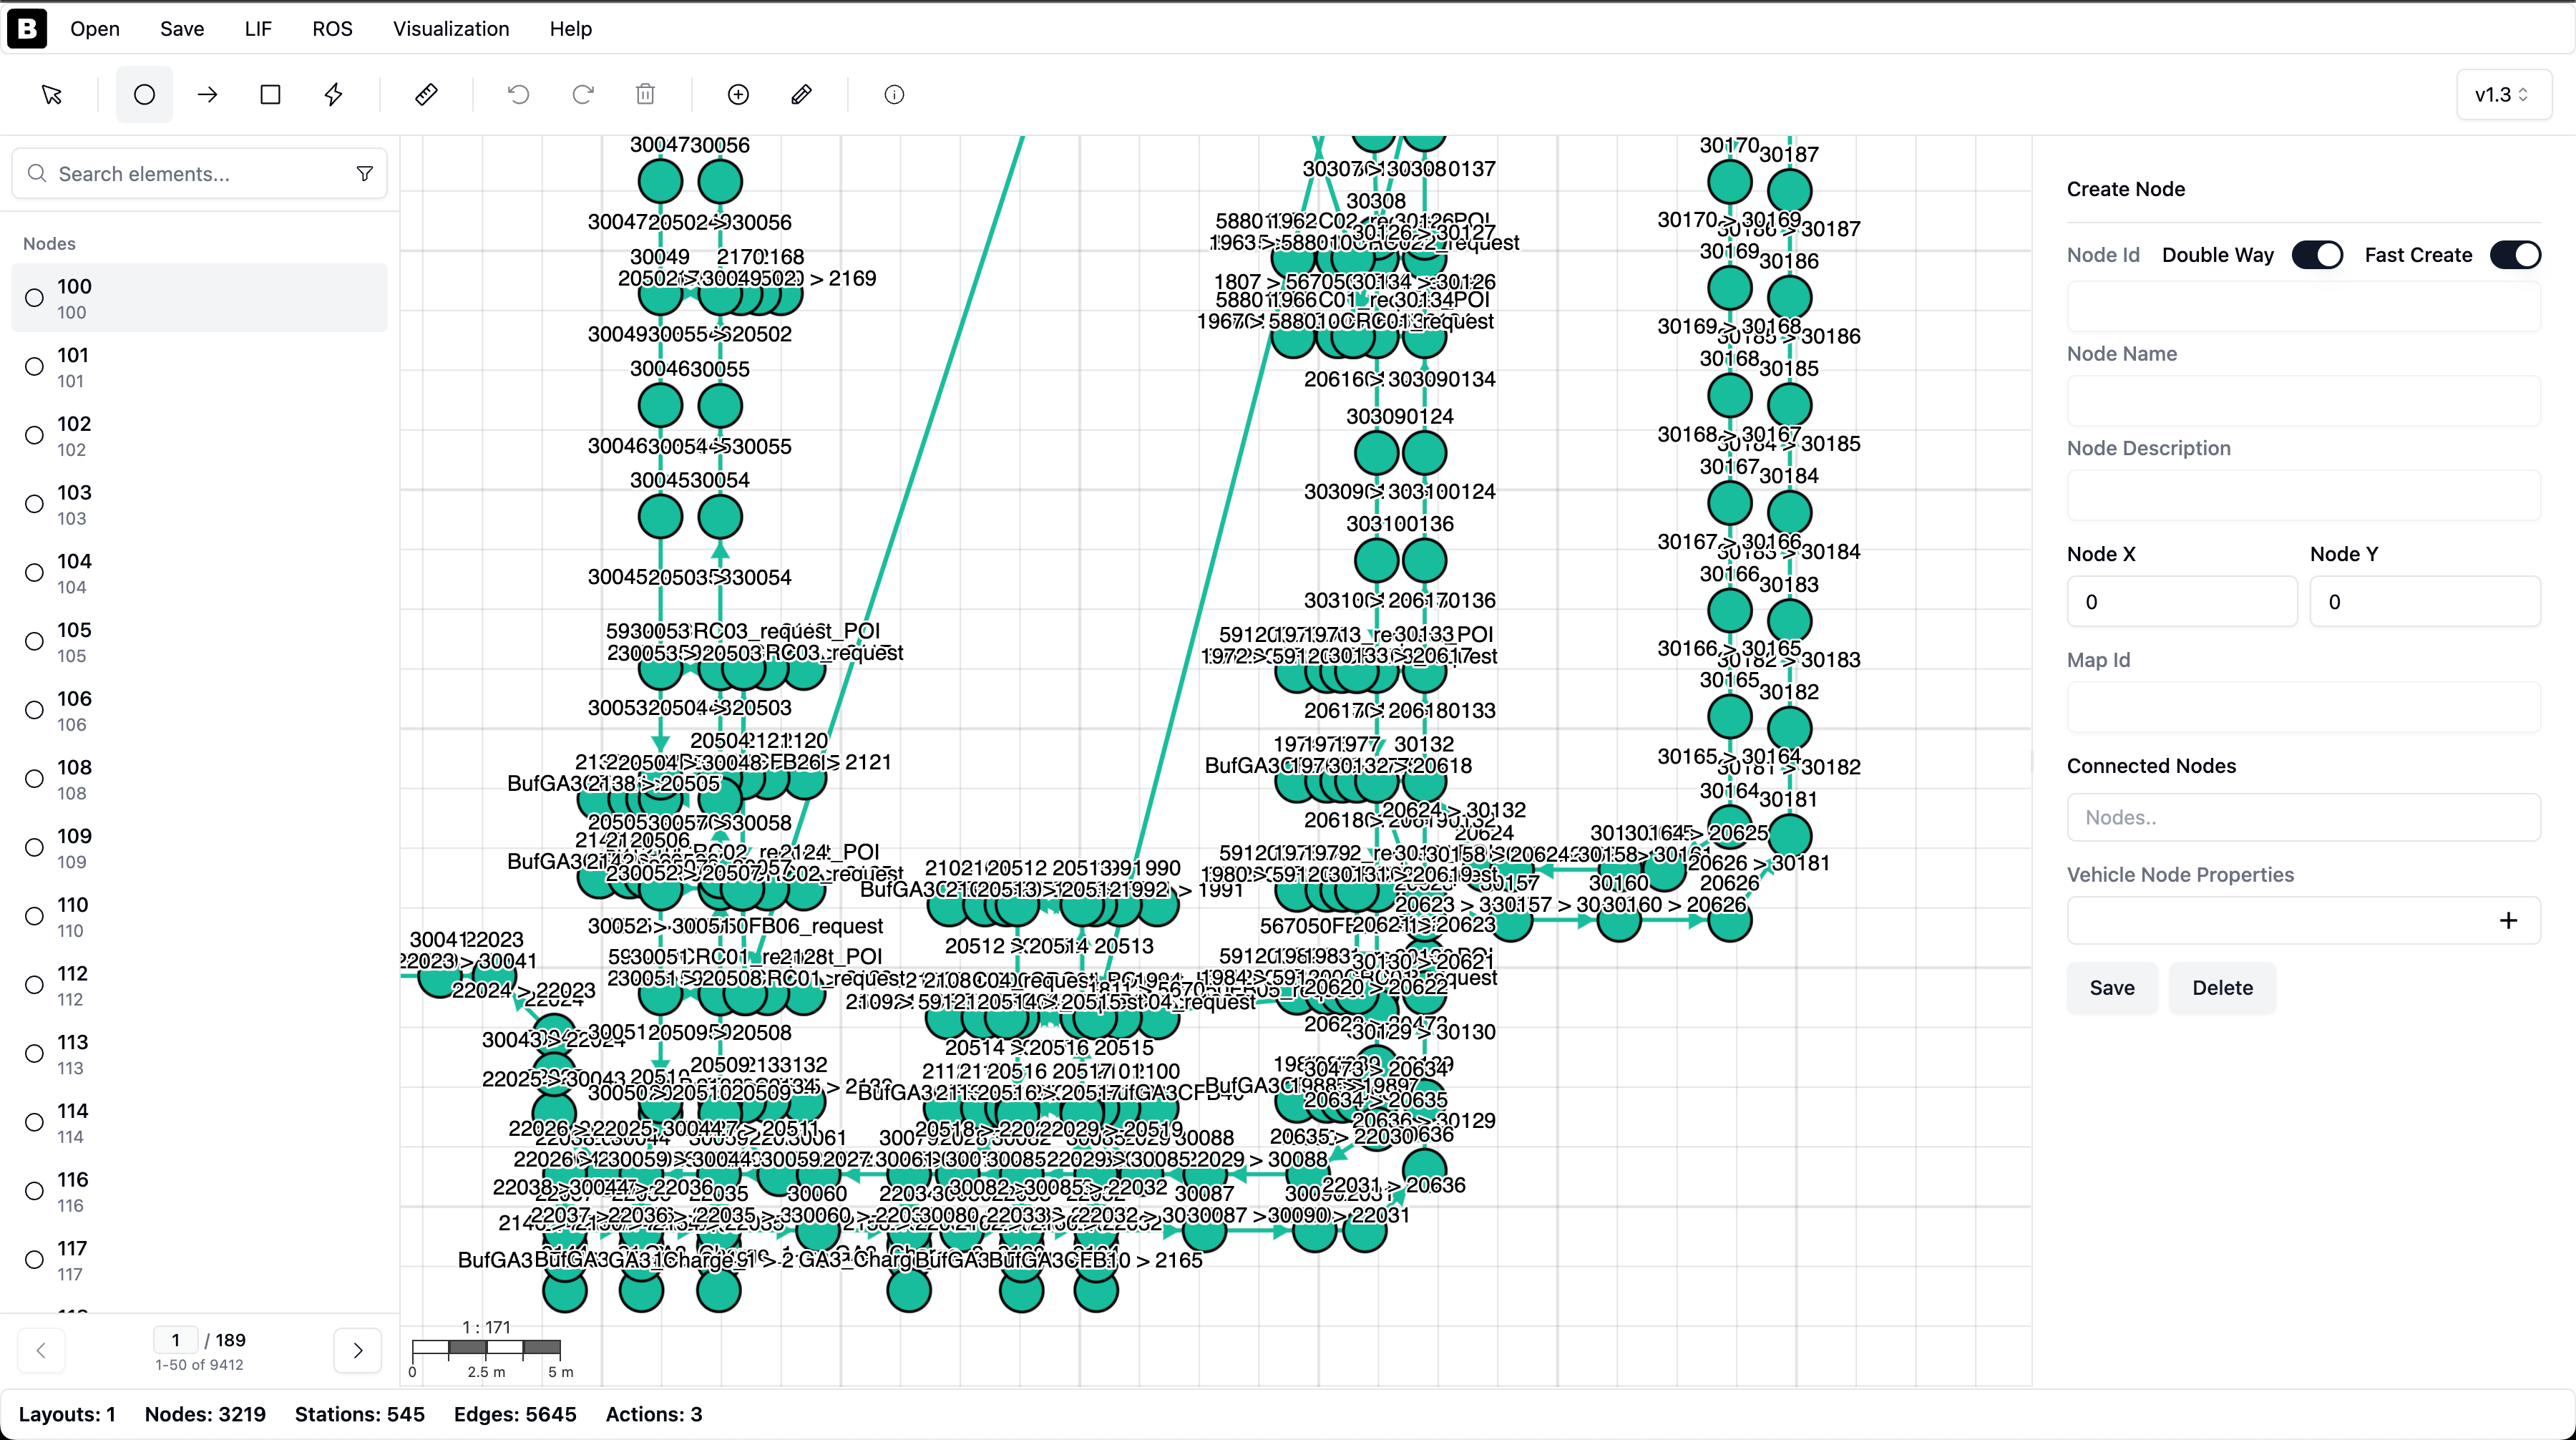Select the arrow edge creation tool
Viewport: 2576px width, 1440px height.
pos(207,94)
